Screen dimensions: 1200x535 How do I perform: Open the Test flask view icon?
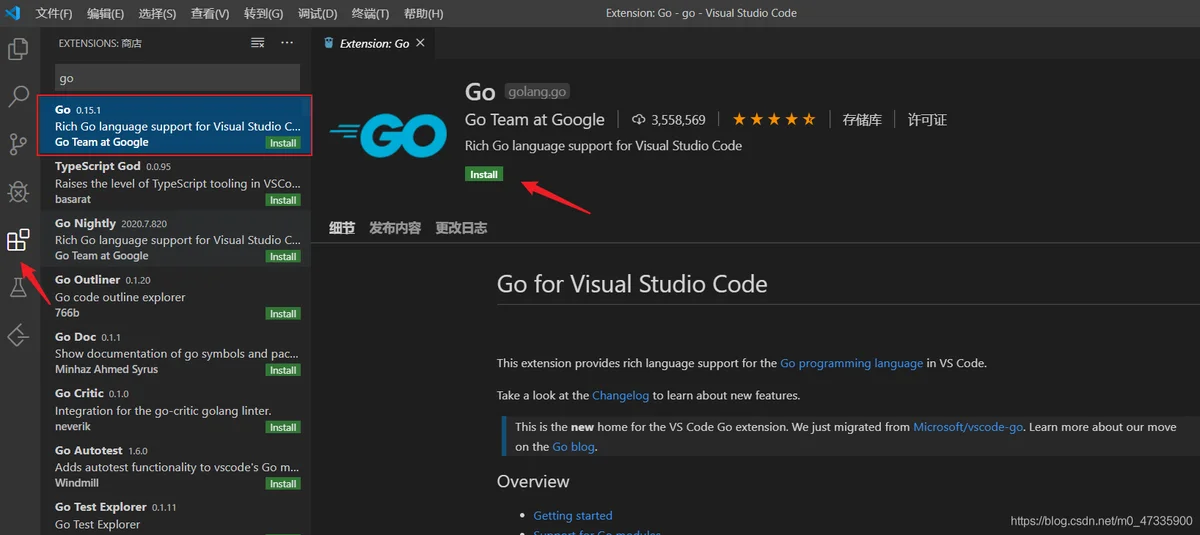pyautogui.click(x=18, y=288)
